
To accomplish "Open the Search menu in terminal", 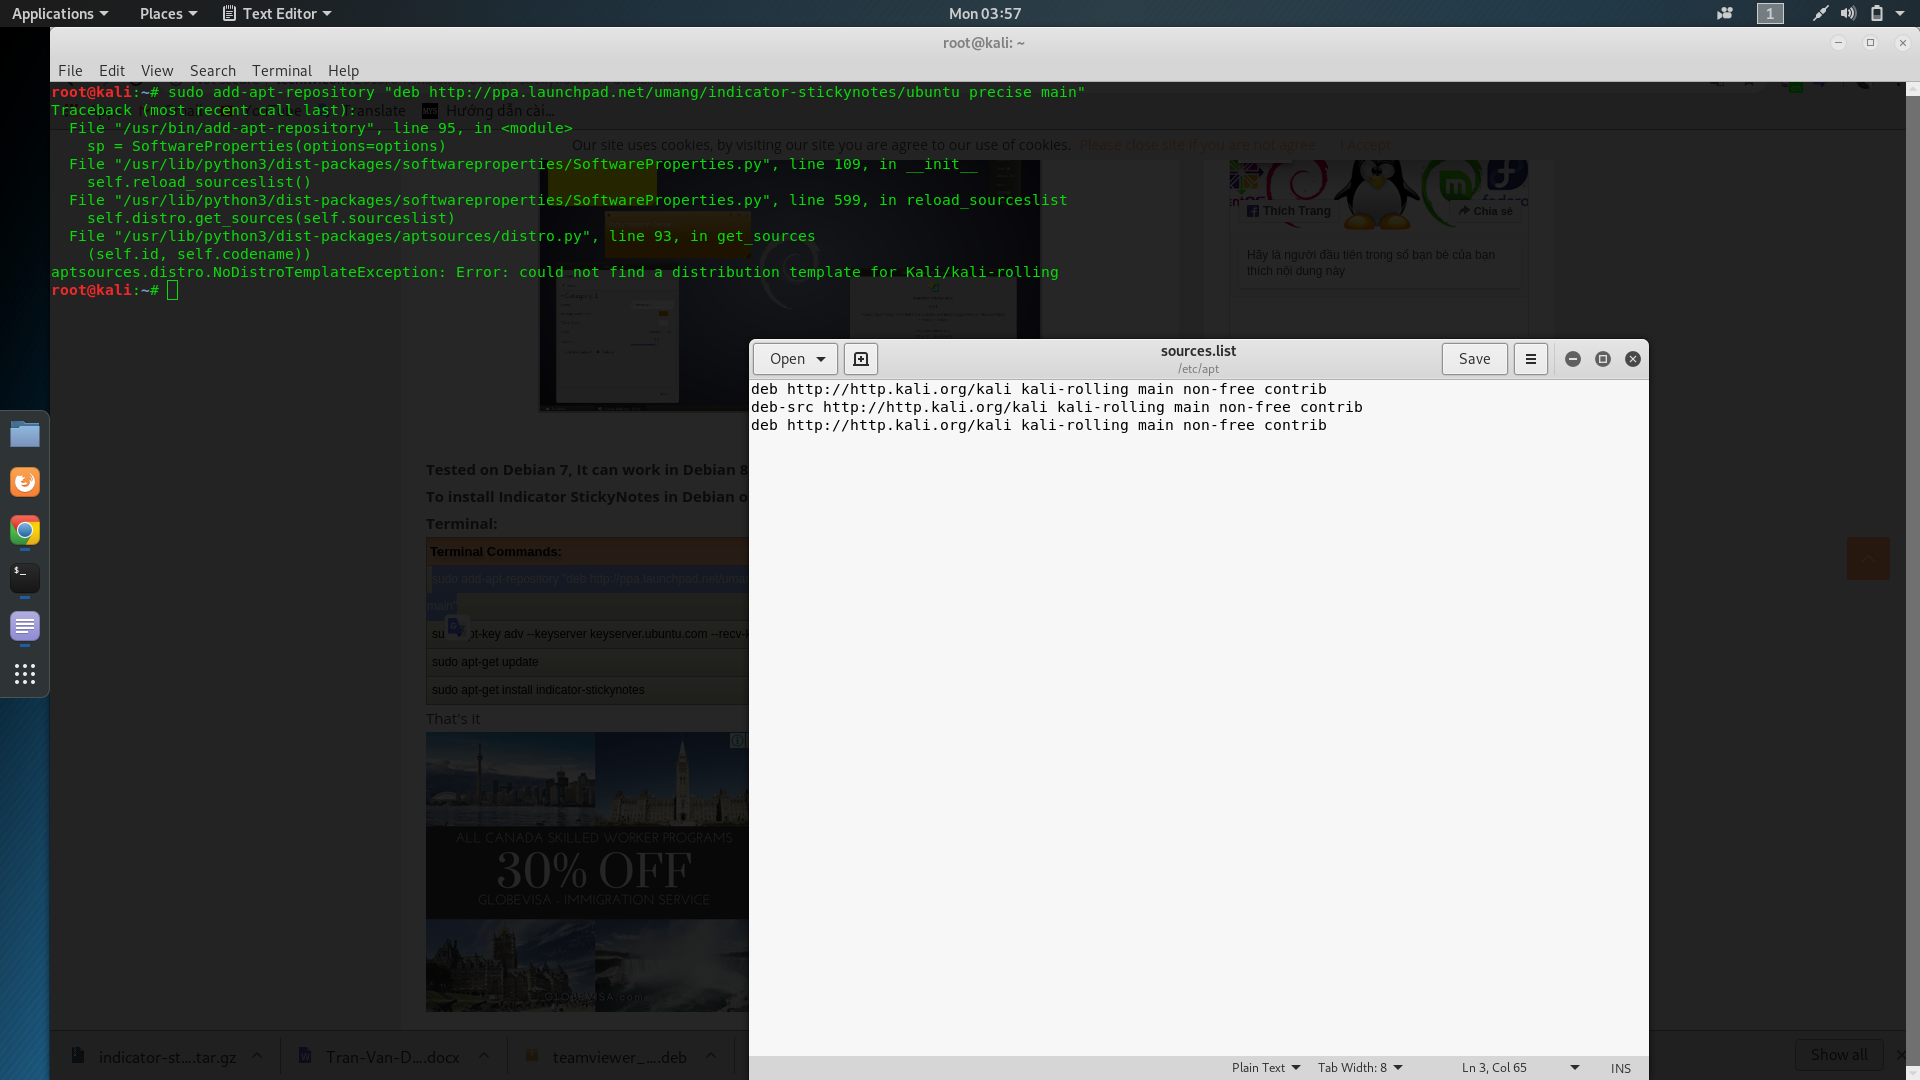I will [x=212, y=70].
